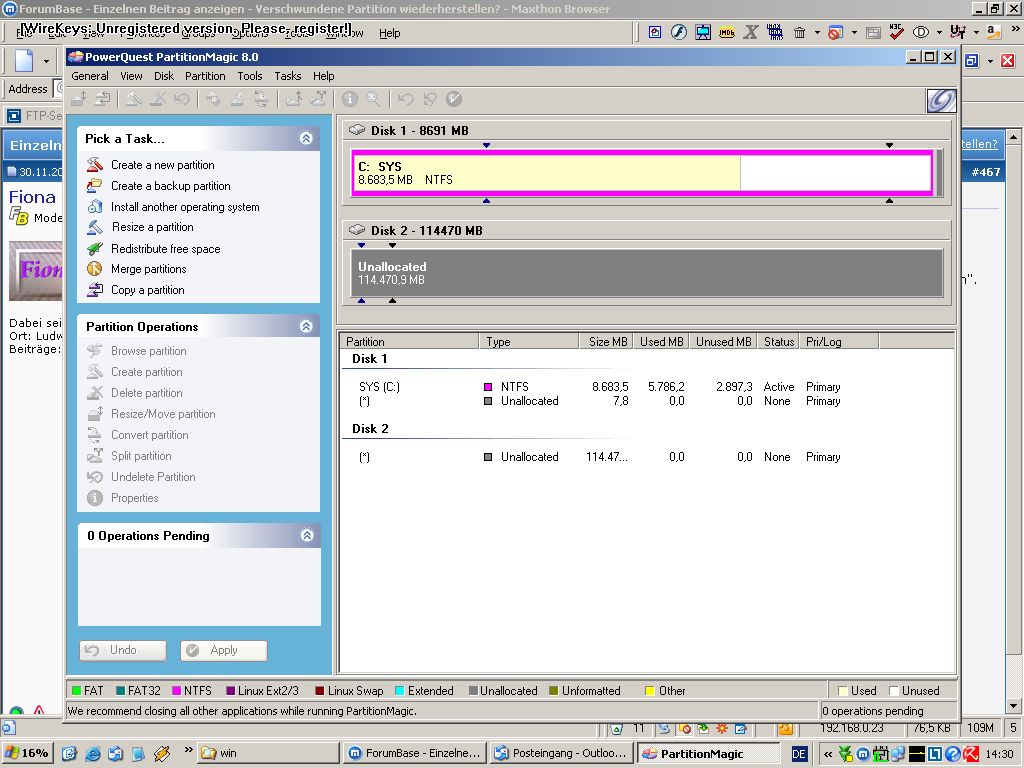
Task: Open the Tasks menu
Action: point(287,76)
